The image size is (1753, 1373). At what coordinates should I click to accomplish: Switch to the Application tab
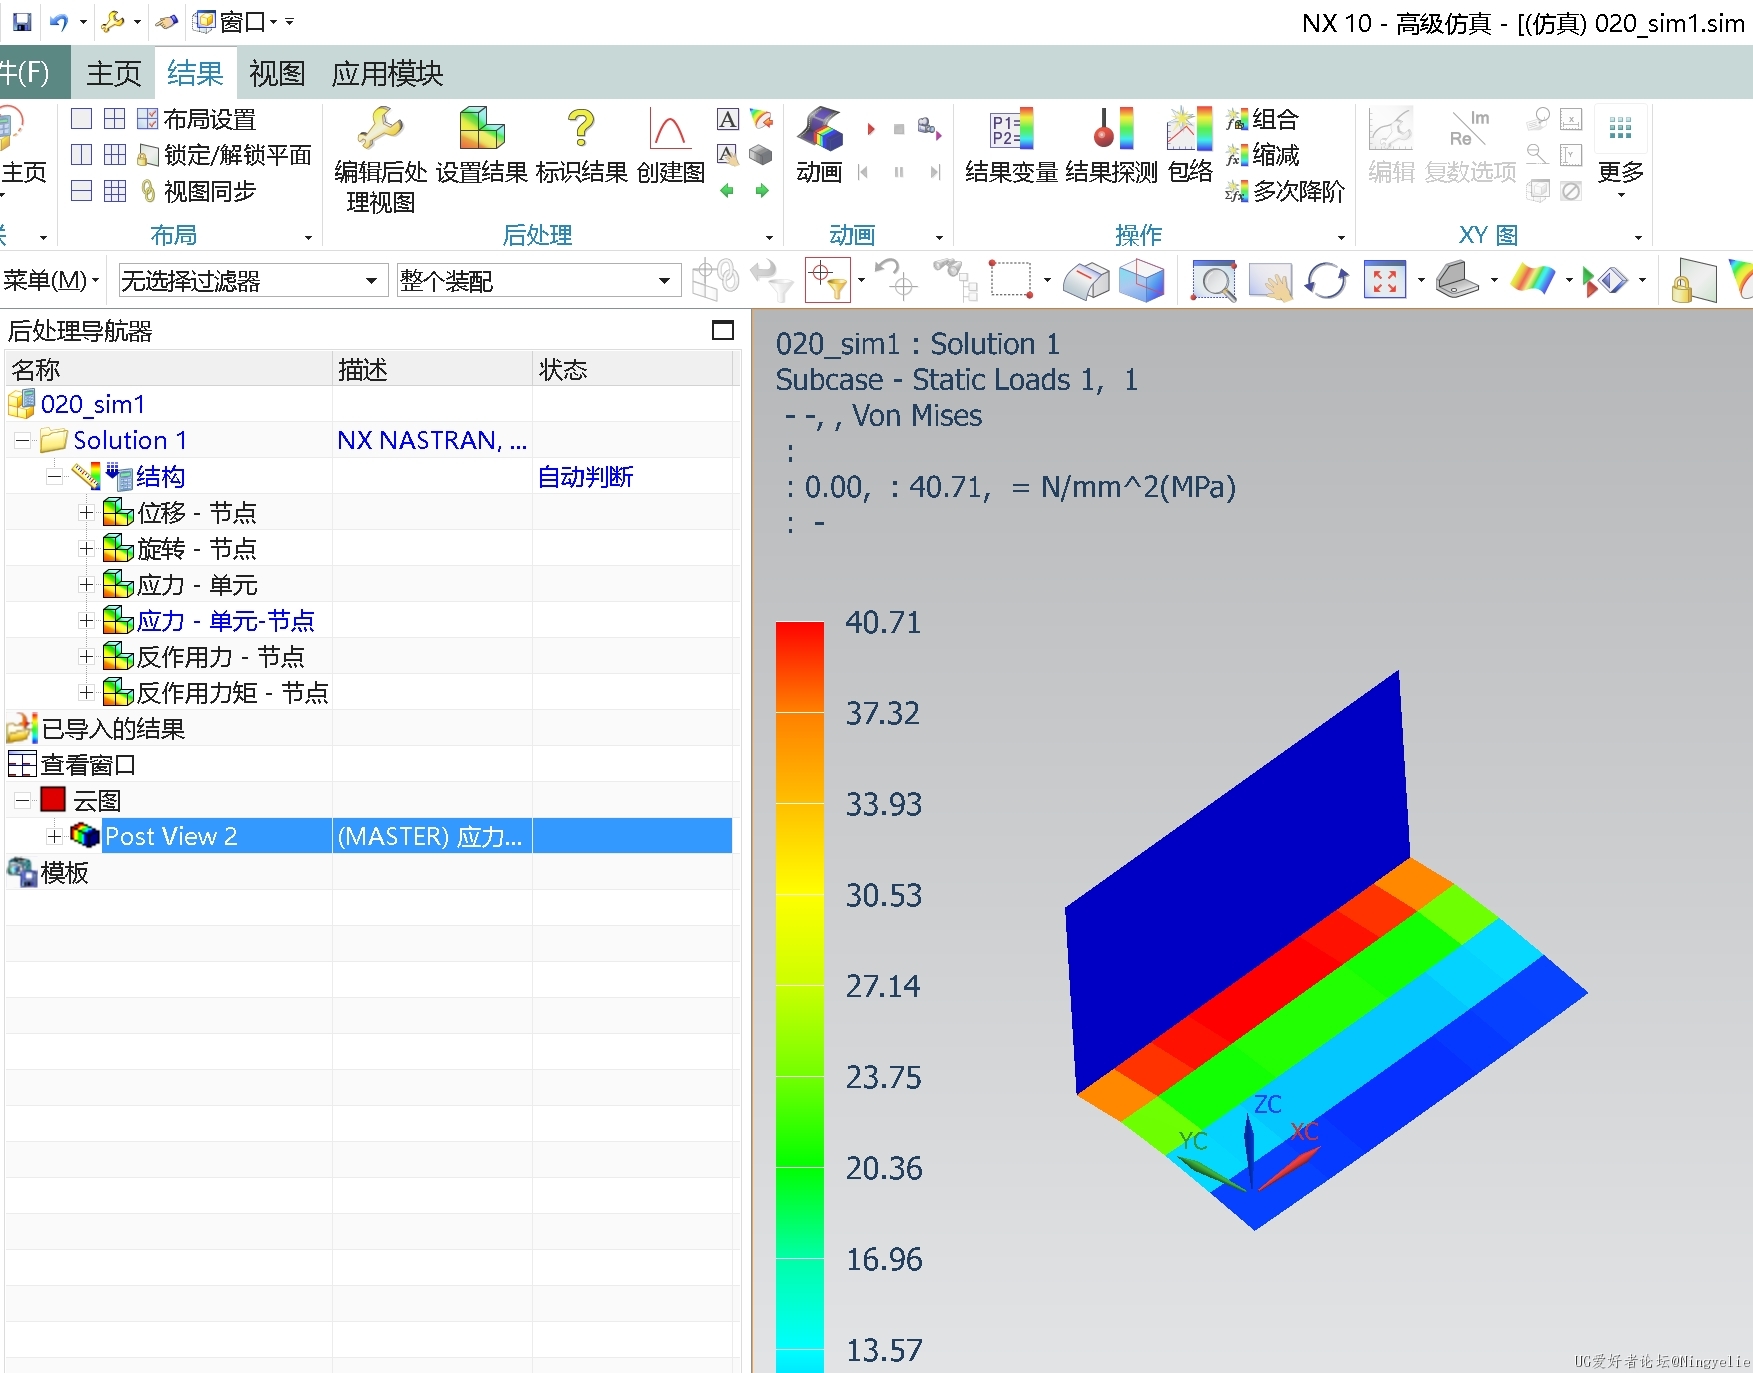388,73
